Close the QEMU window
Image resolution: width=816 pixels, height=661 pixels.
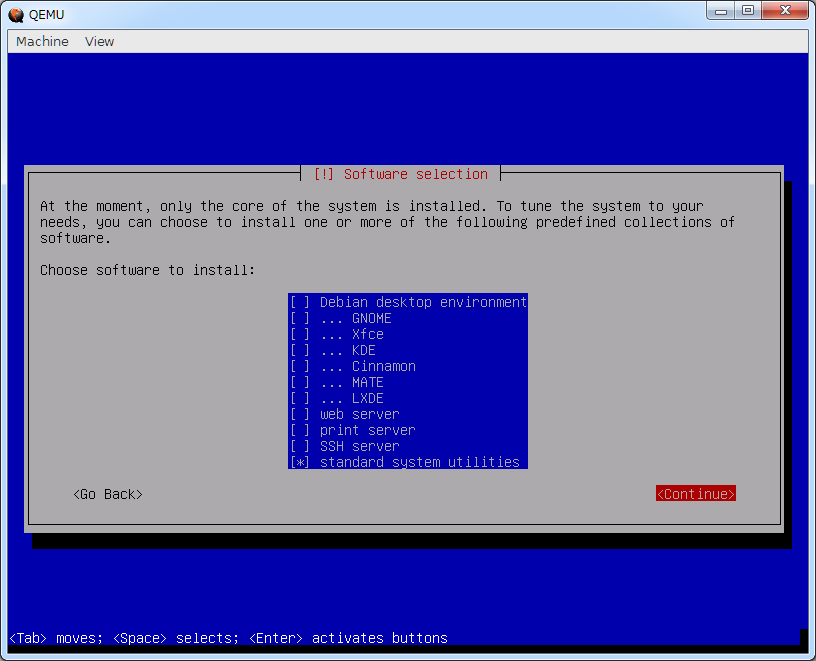coord(785,11)
